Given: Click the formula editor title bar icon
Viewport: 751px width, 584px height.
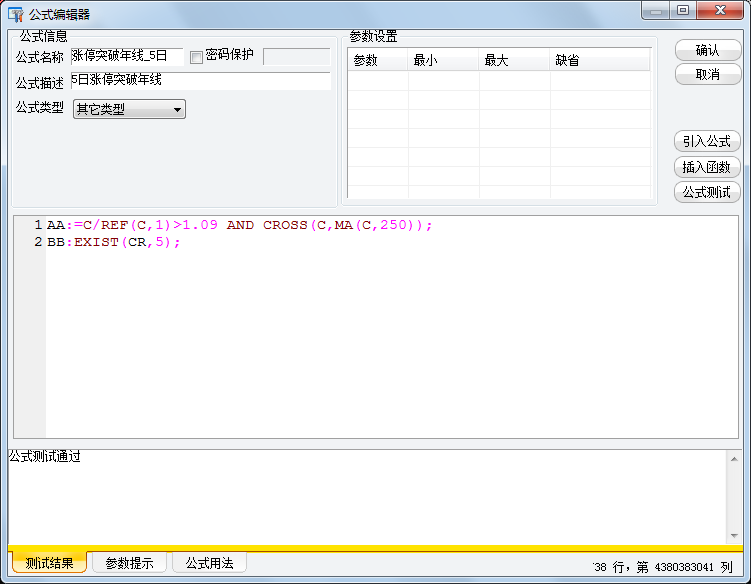Looking at the screenshot, I should tap(15, 14).
